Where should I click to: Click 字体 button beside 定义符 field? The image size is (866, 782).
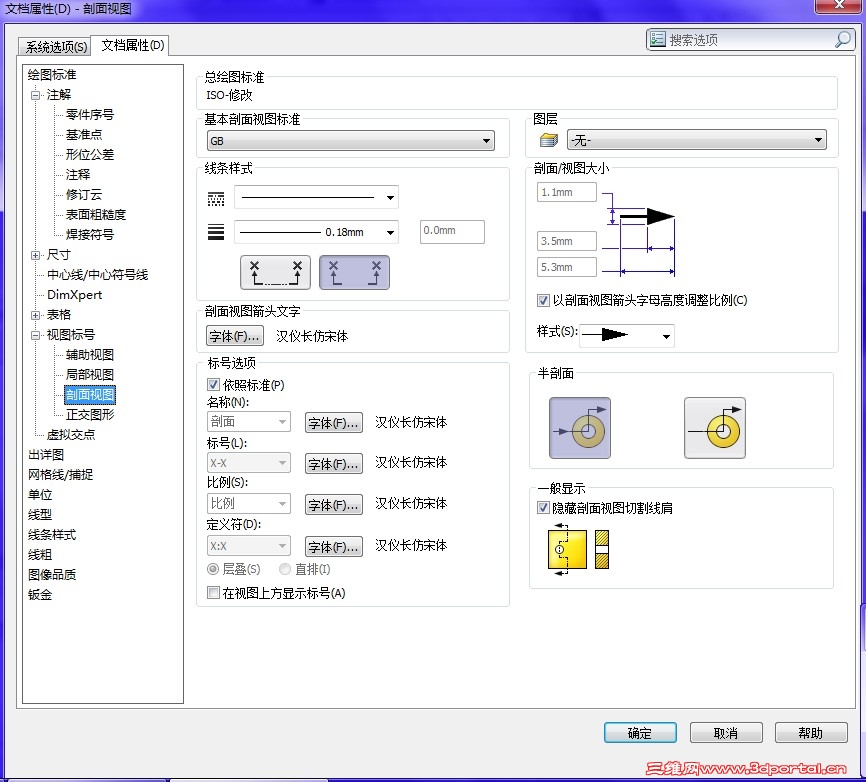click(334, 547)
